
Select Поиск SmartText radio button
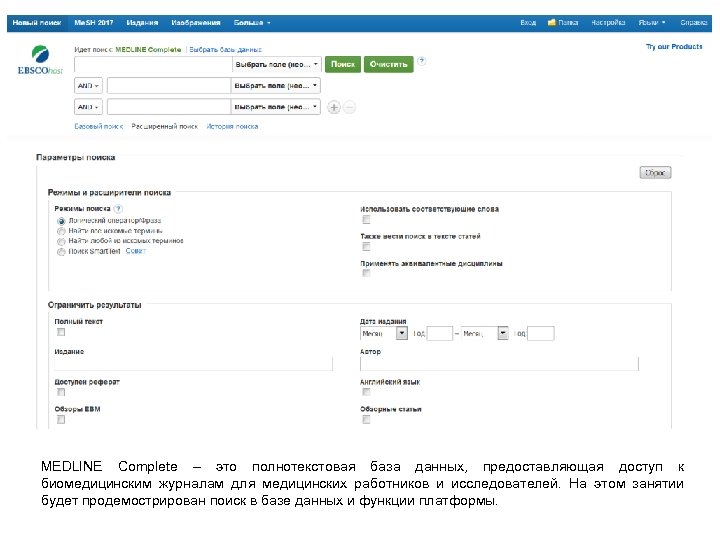61,252
